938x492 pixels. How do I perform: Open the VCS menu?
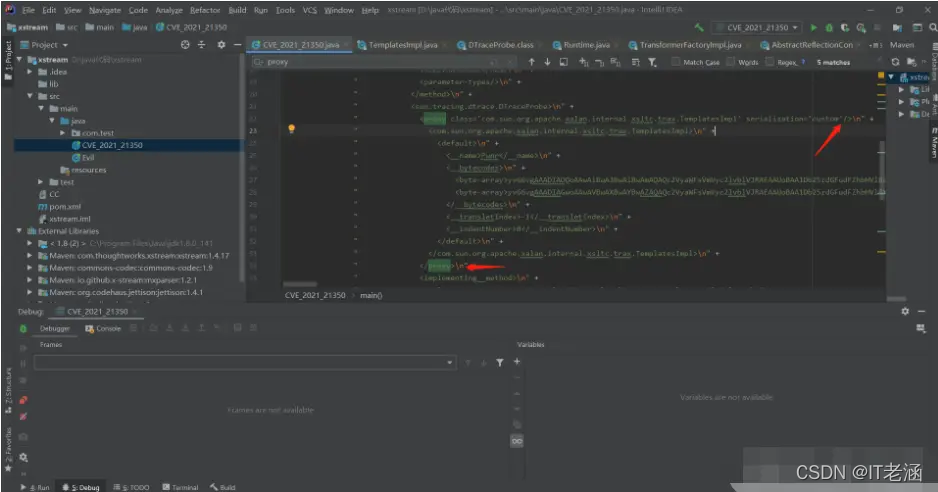tap(309, 10)
